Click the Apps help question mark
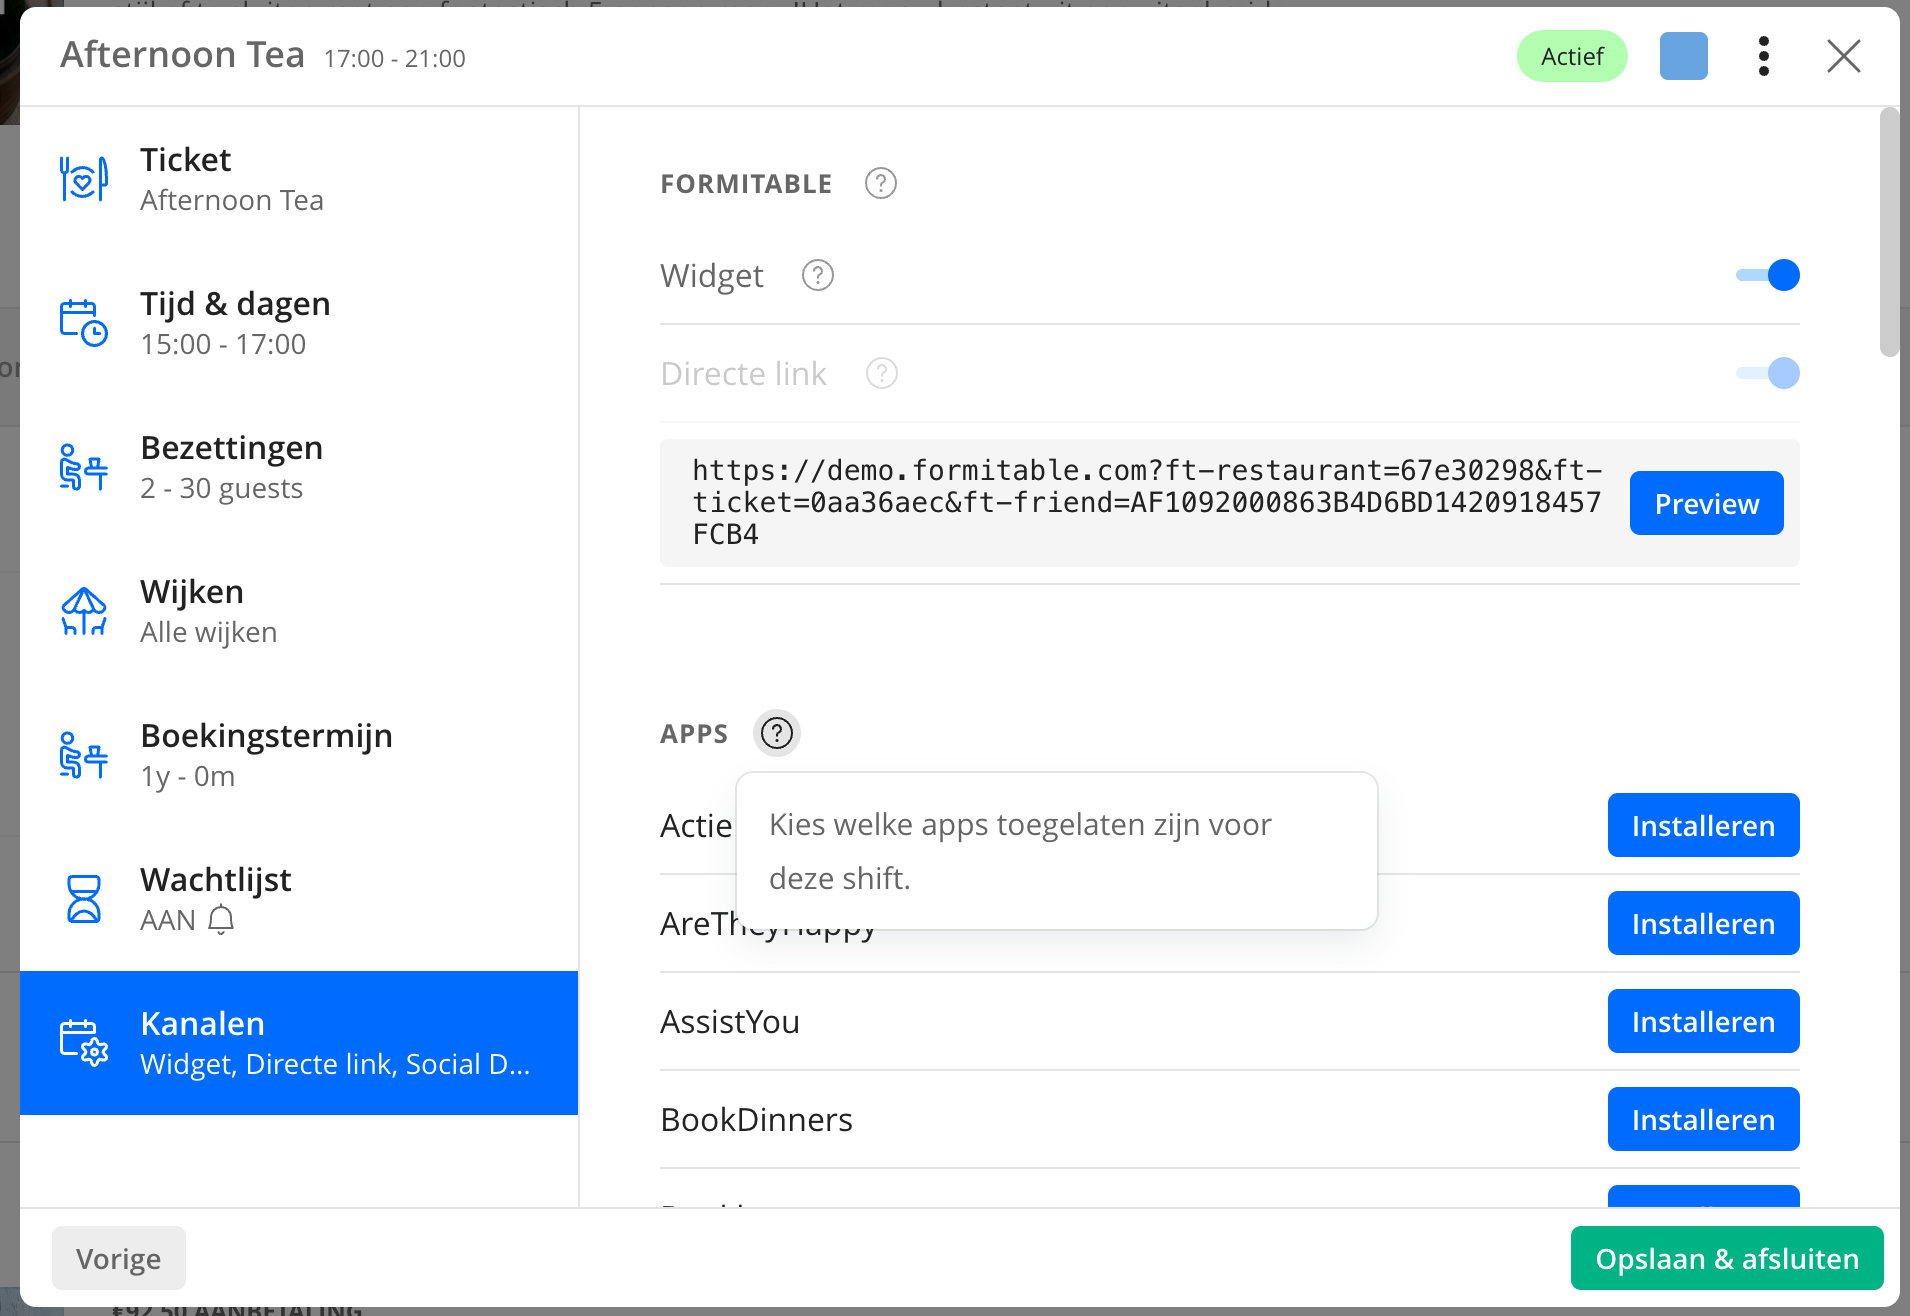Screen dimensions: 1910x1316 tap(777, 733)
